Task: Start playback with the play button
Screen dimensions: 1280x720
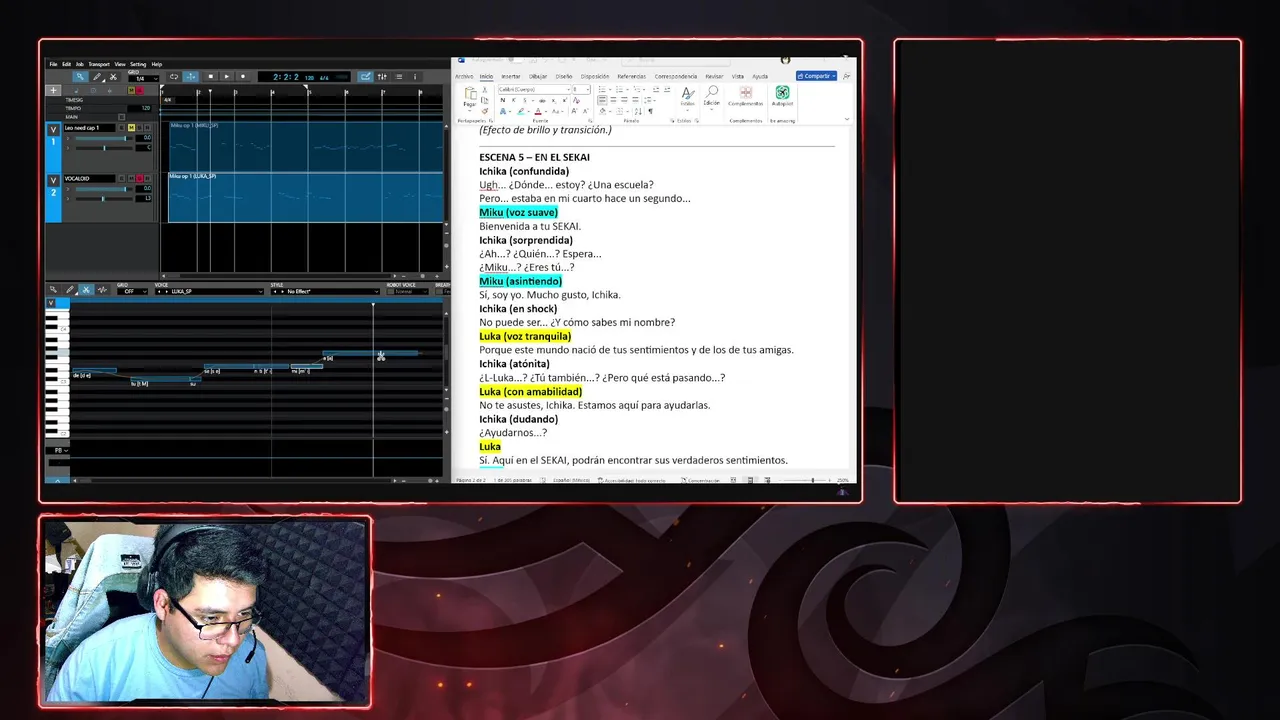Action: pyautogui.click(x=227, y=76)
